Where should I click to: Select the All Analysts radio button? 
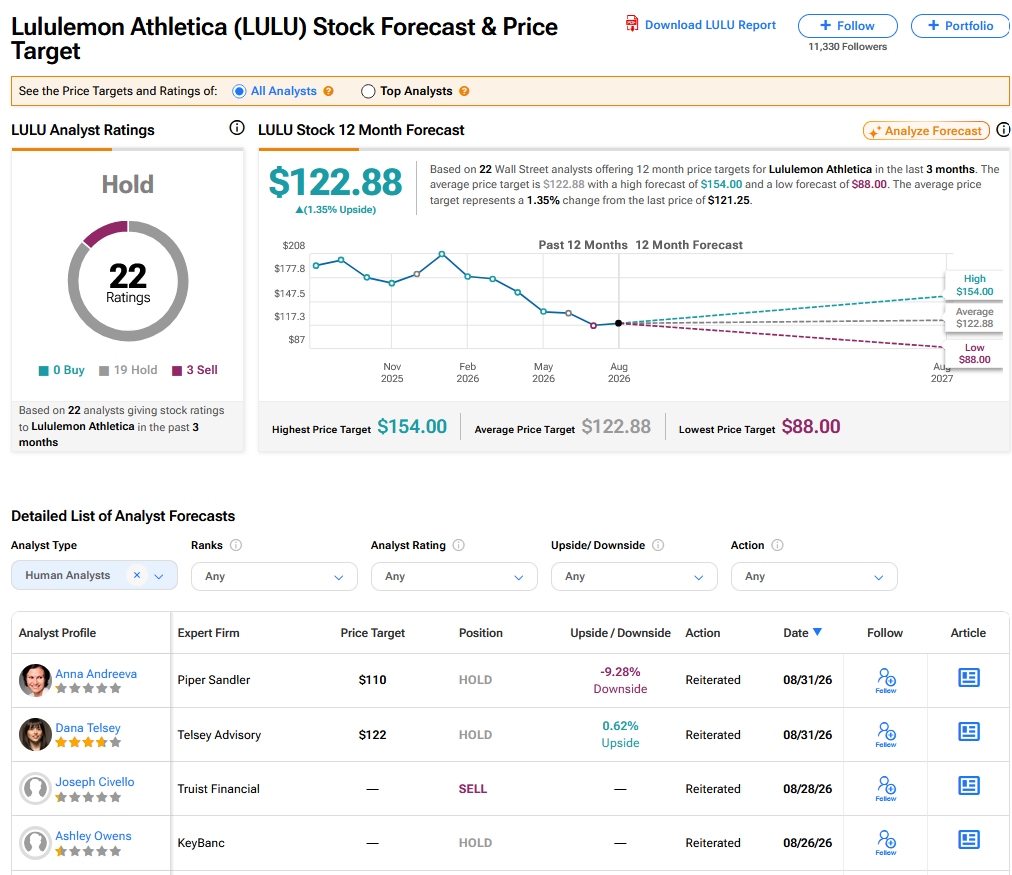(239, 91)
